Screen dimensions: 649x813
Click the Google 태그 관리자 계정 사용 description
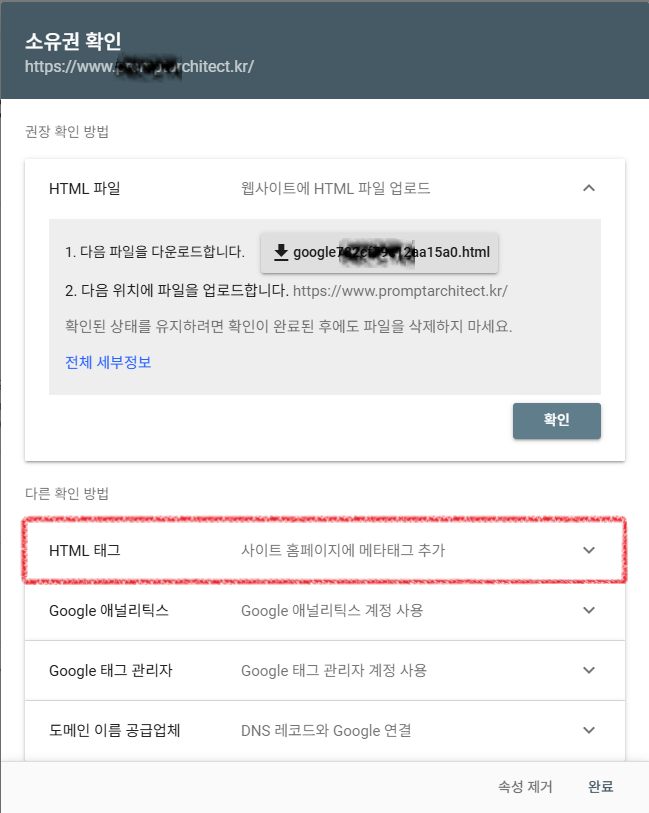(334, 670)
